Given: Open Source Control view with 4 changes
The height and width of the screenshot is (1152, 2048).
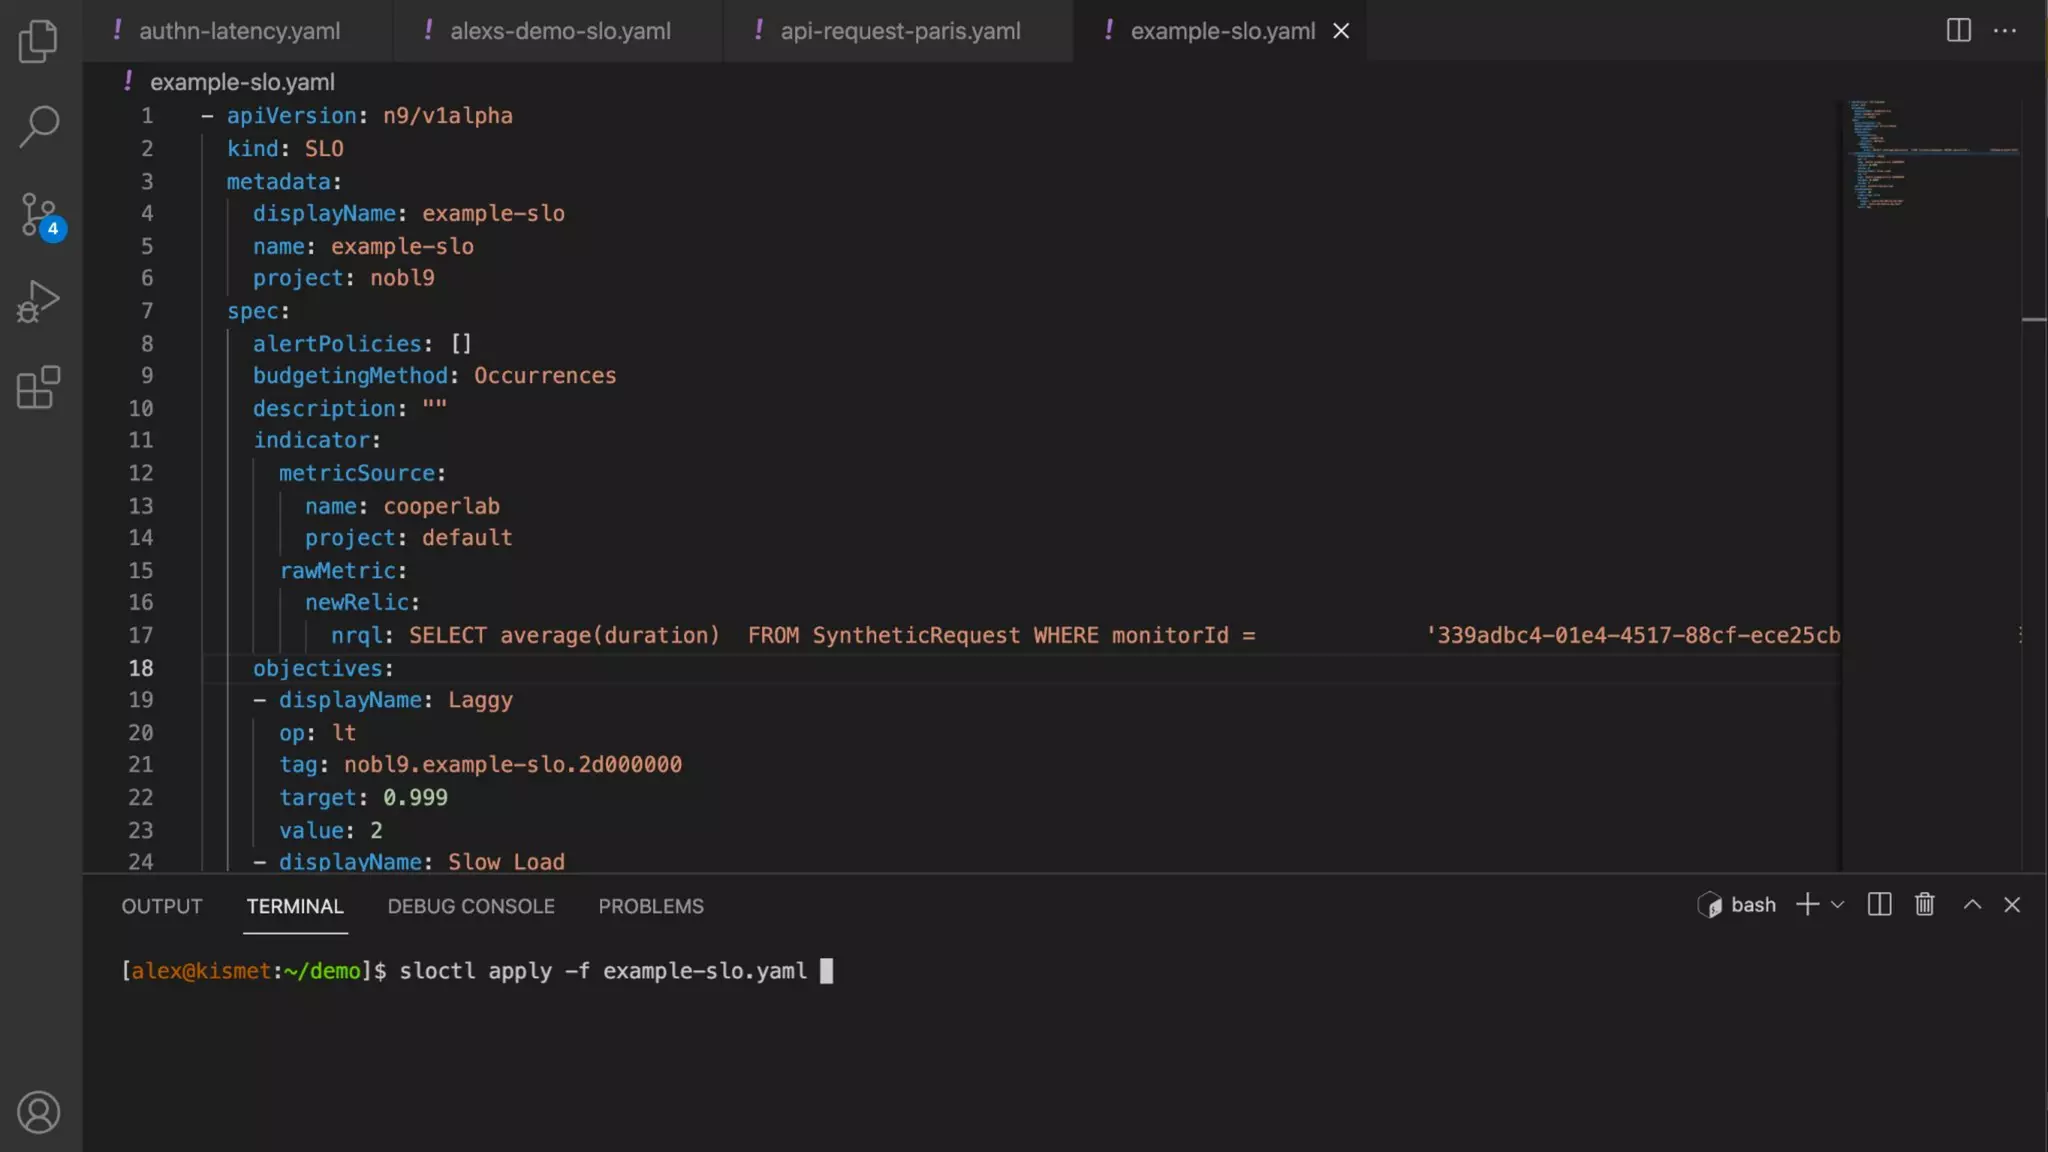Looking at the screenshot, I should (38, 215).
